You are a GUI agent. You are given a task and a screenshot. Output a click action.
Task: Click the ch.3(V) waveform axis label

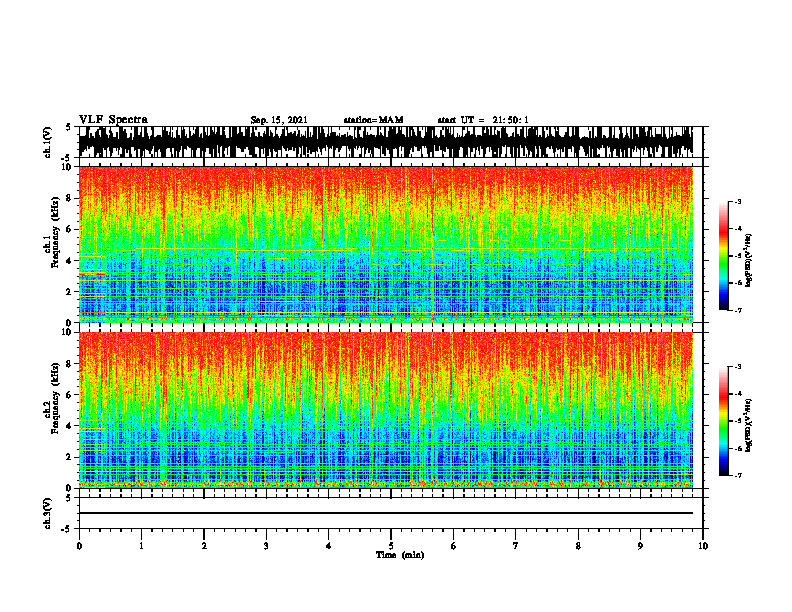coord(48,513)
